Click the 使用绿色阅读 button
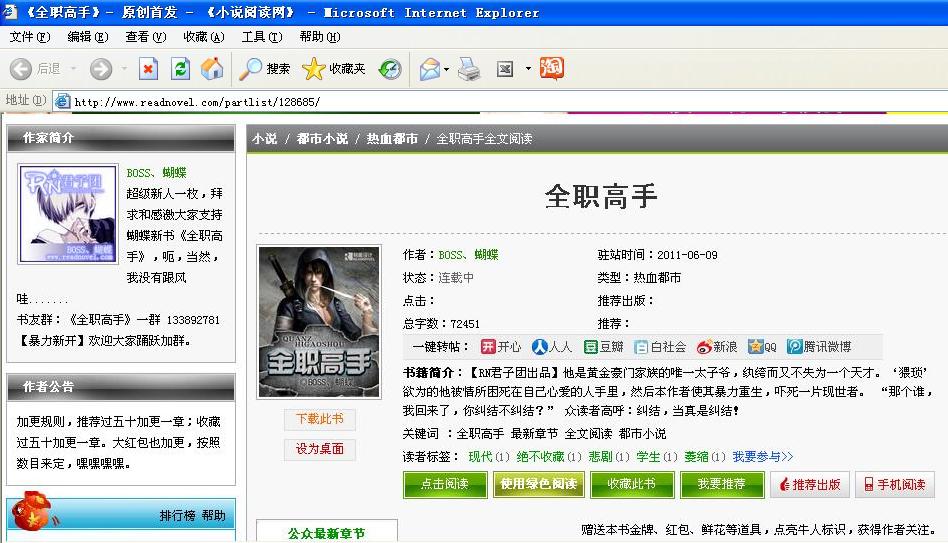The image size is (948, 543). tap(539, 484)
